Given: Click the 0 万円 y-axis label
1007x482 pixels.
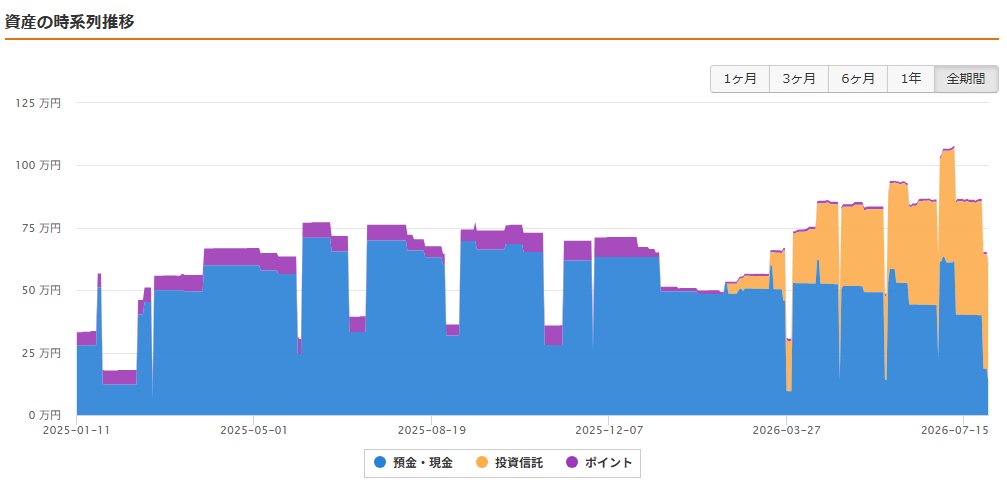Looking at the screenshot, I should (x=44, y=415).
